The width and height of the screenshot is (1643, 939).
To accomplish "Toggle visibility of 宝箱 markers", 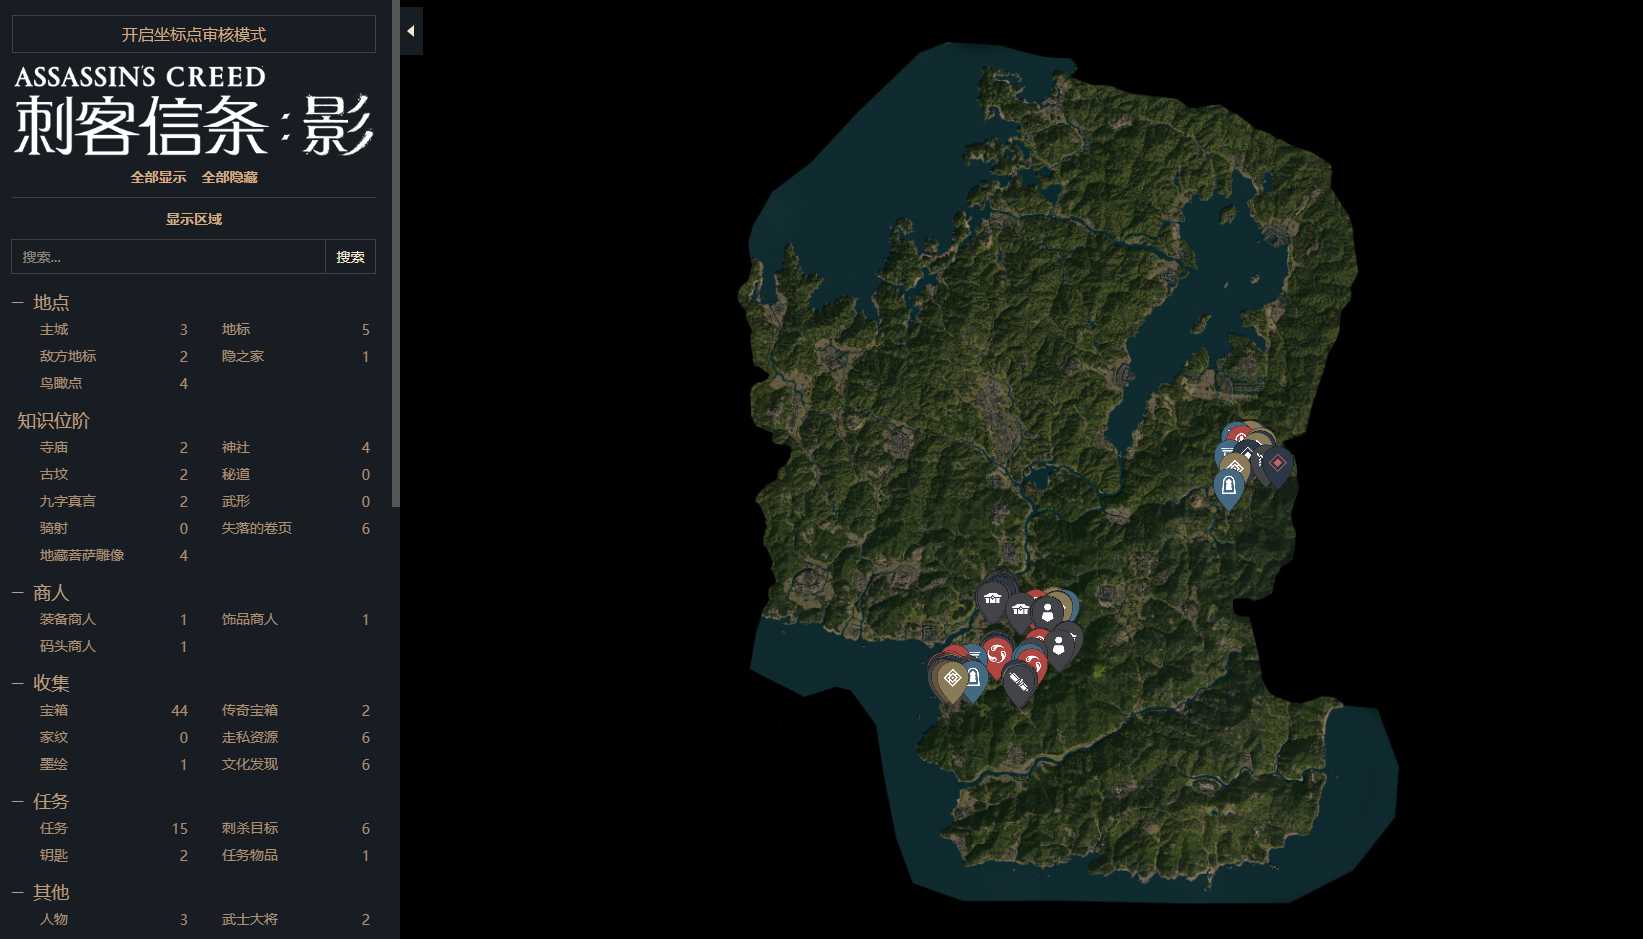I will pos(54,711).
